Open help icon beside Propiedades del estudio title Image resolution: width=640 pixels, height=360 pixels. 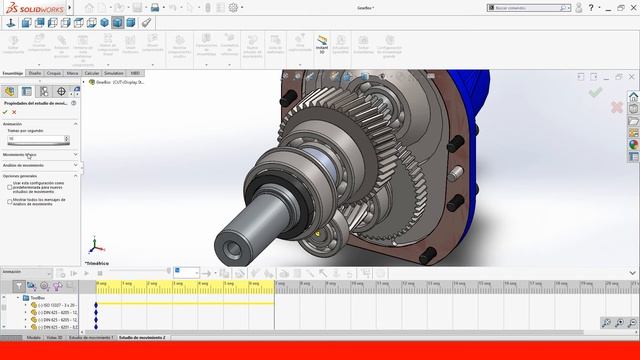point(74,103)
